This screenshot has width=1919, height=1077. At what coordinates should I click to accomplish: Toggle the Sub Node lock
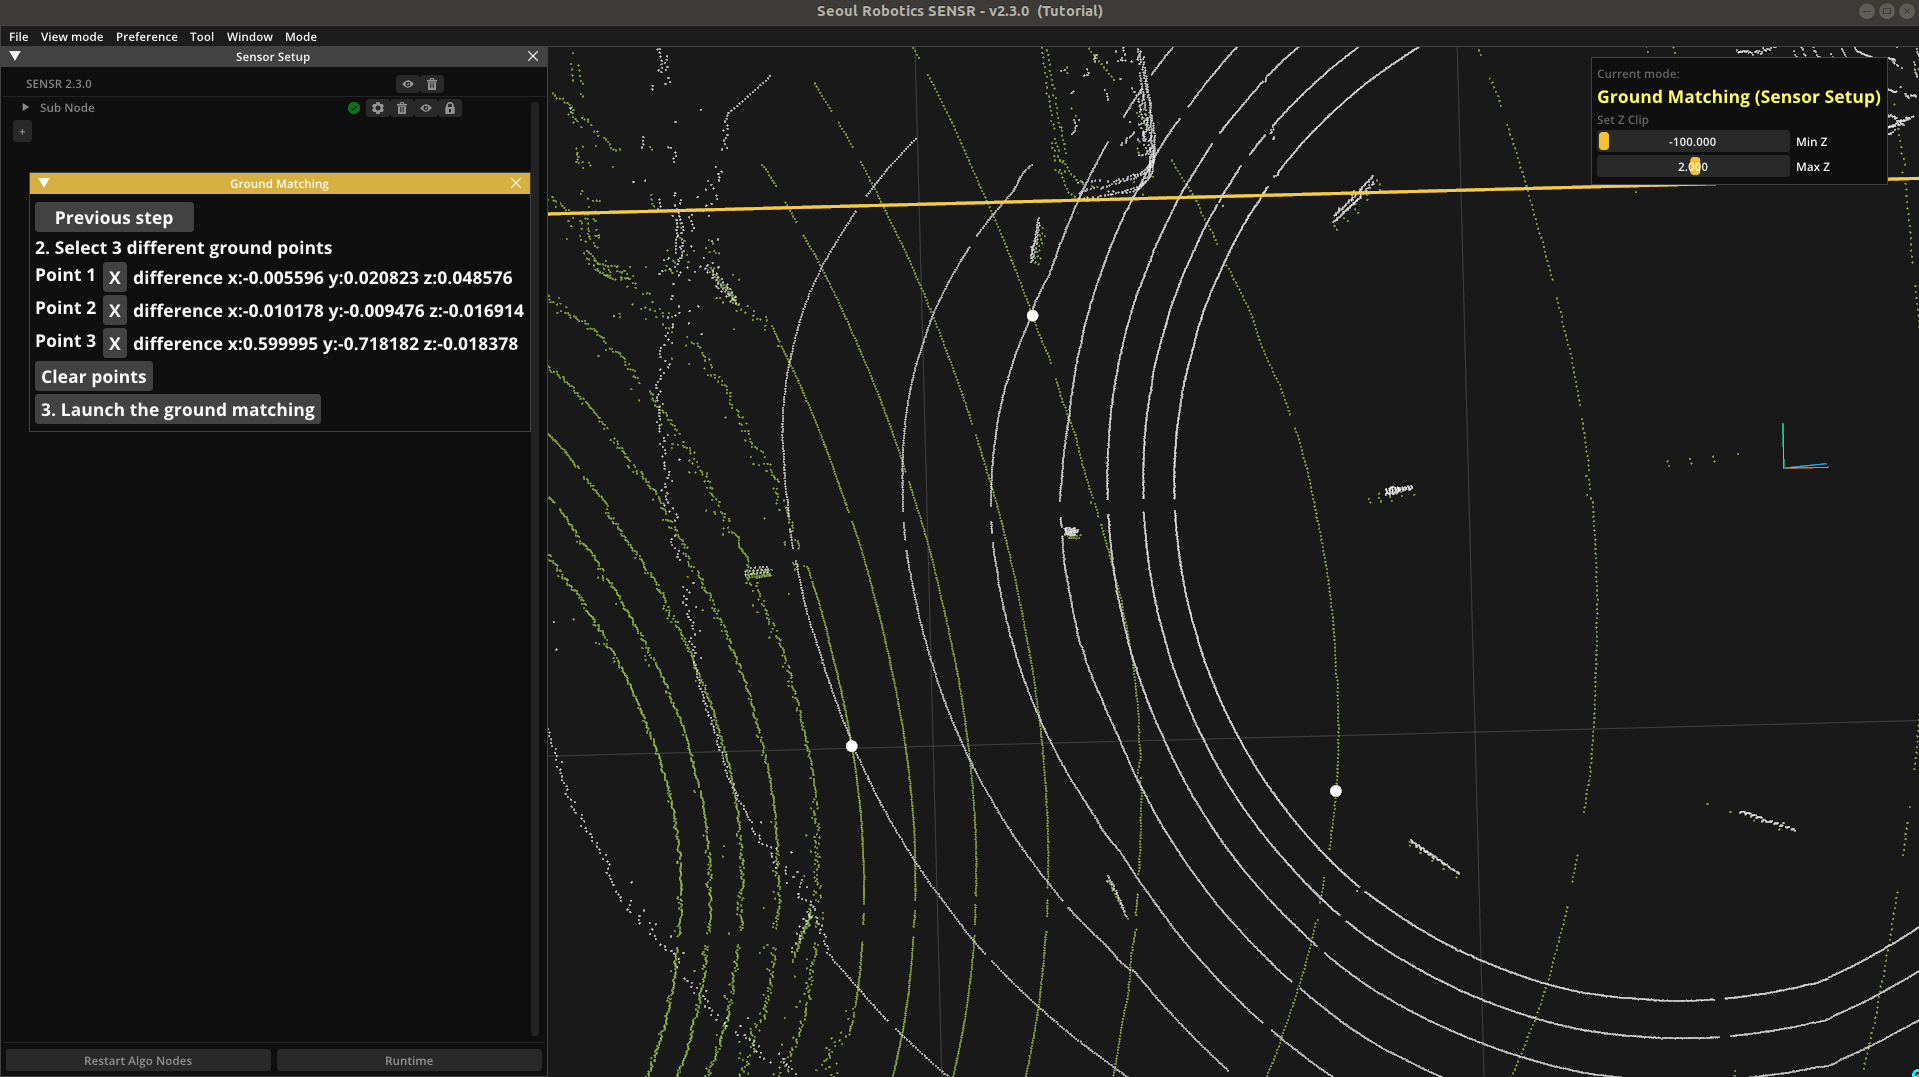pos(450,108)
